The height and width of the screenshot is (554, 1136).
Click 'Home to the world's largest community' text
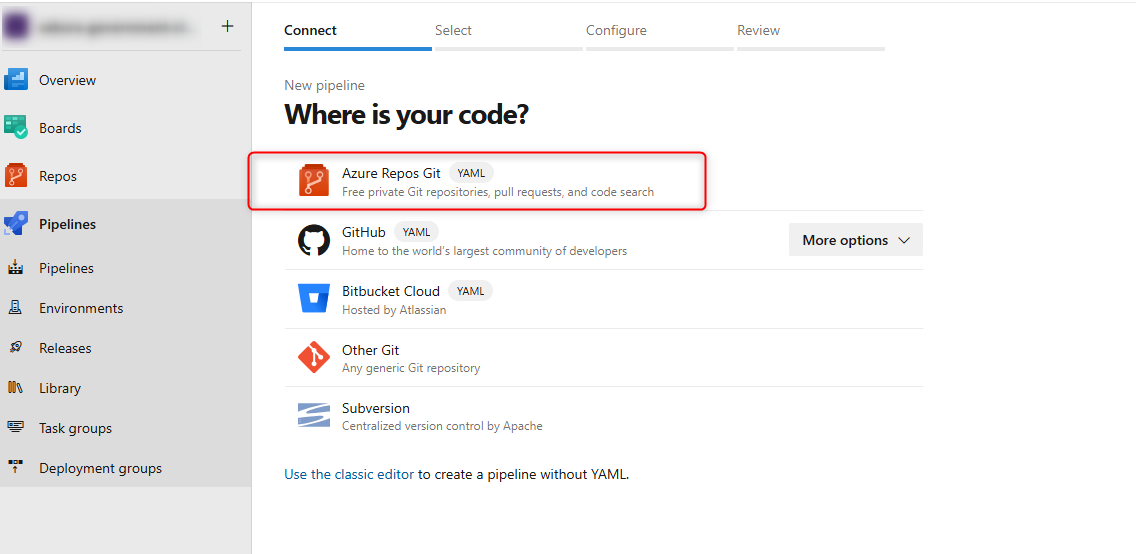point(485,251)
